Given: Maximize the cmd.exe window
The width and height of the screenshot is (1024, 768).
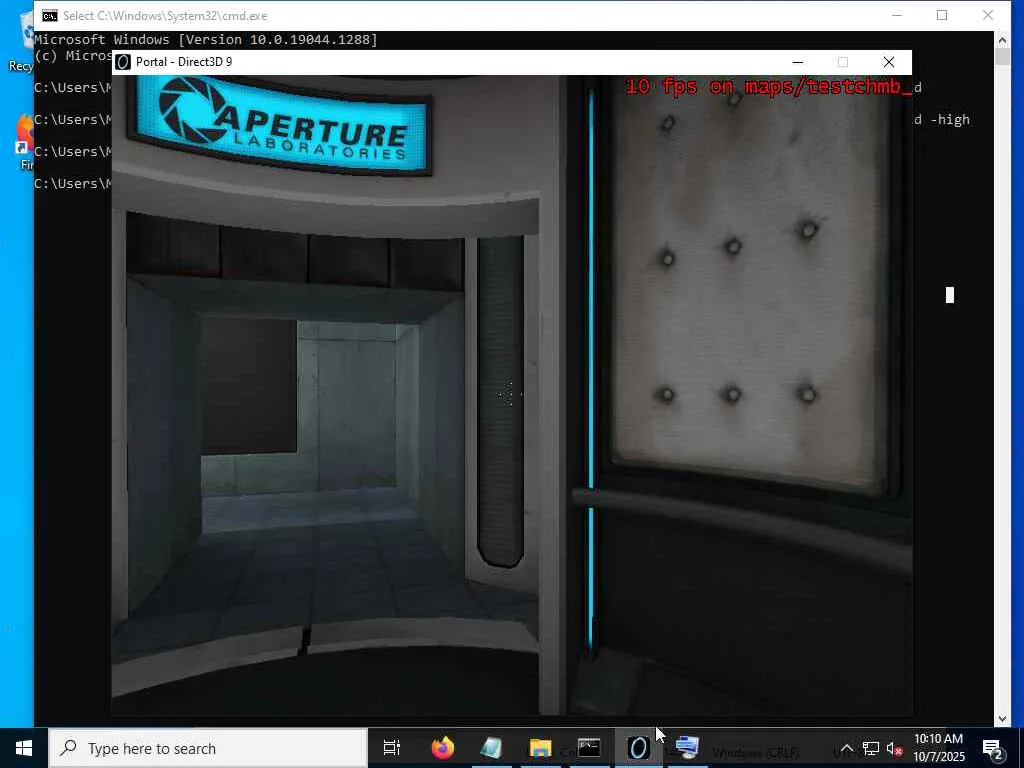Looking at the screenshot, I should tap(942, 15).
